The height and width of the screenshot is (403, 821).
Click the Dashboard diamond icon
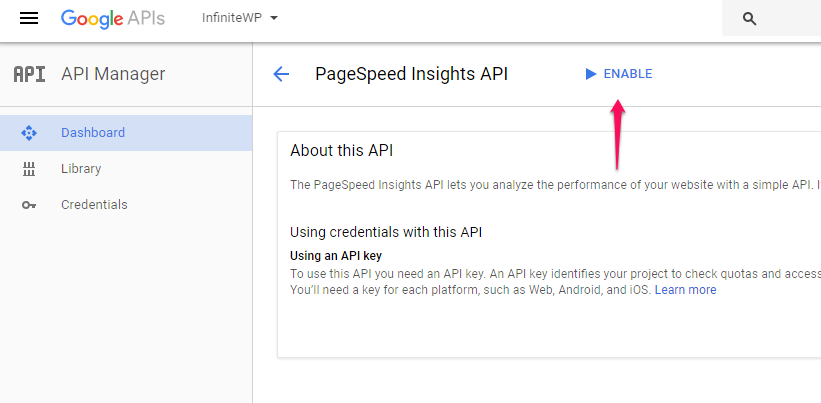coord(29,133)
